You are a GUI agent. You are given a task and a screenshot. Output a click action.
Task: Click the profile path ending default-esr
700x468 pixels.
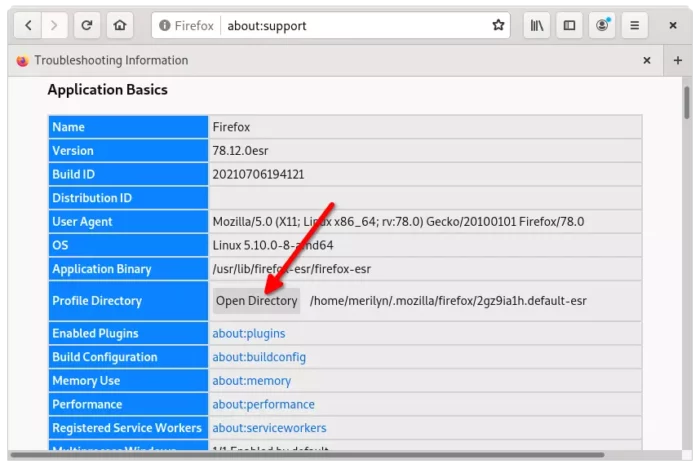point(448,301)
